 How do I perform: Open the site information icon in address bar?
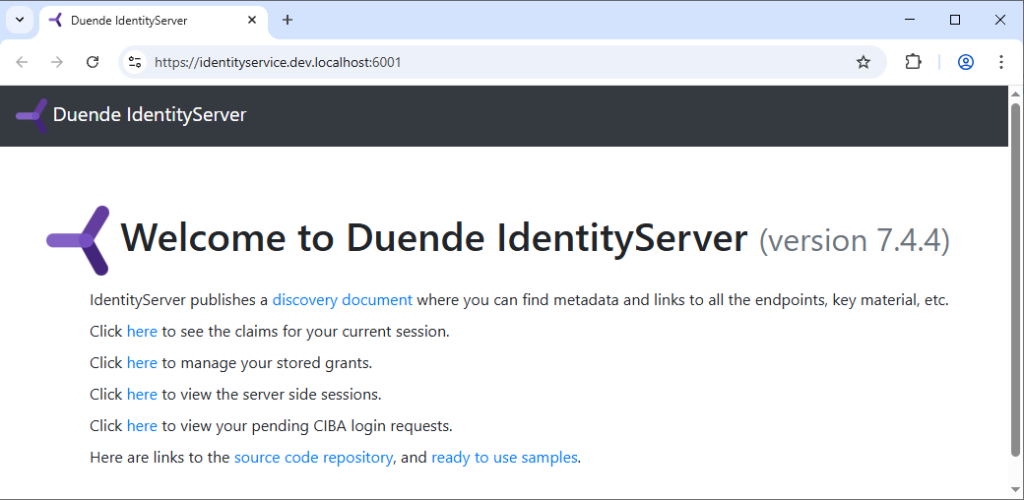136,62
